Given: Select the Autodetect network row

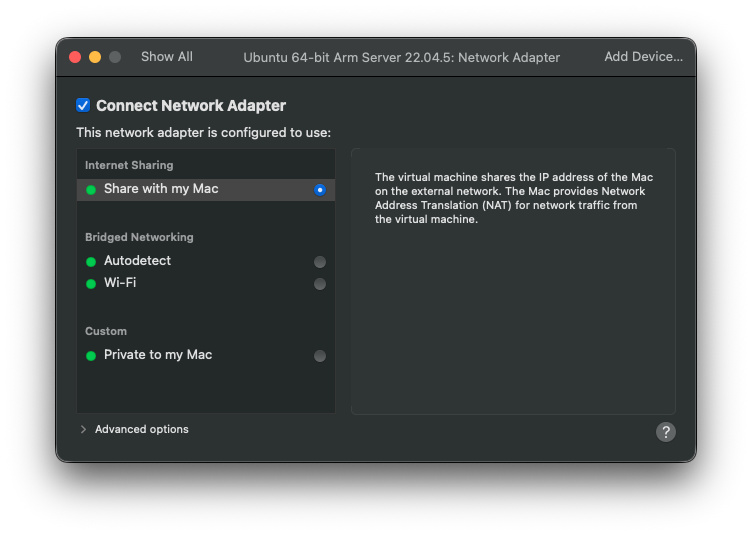Looking at the screenshot, I should 206,261.
